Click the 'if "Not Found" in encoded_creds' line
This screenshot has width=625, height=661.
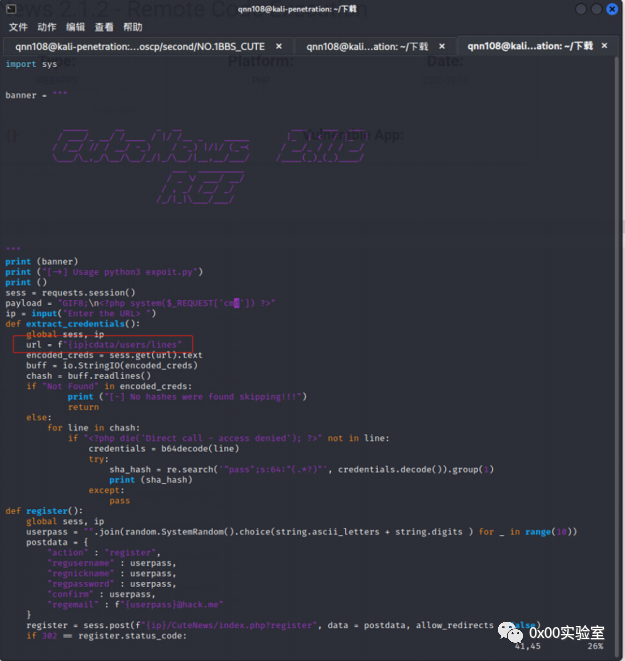coord(109,386)
